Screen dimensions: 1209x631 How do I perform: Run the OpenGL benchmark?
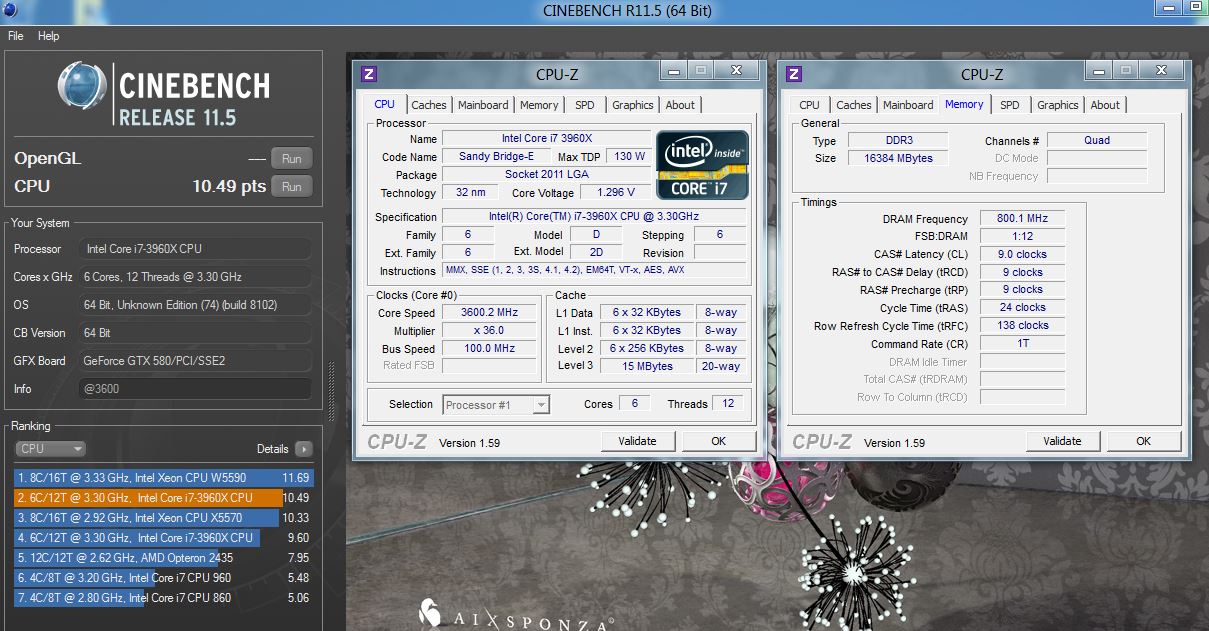click(x=291, y=158)
